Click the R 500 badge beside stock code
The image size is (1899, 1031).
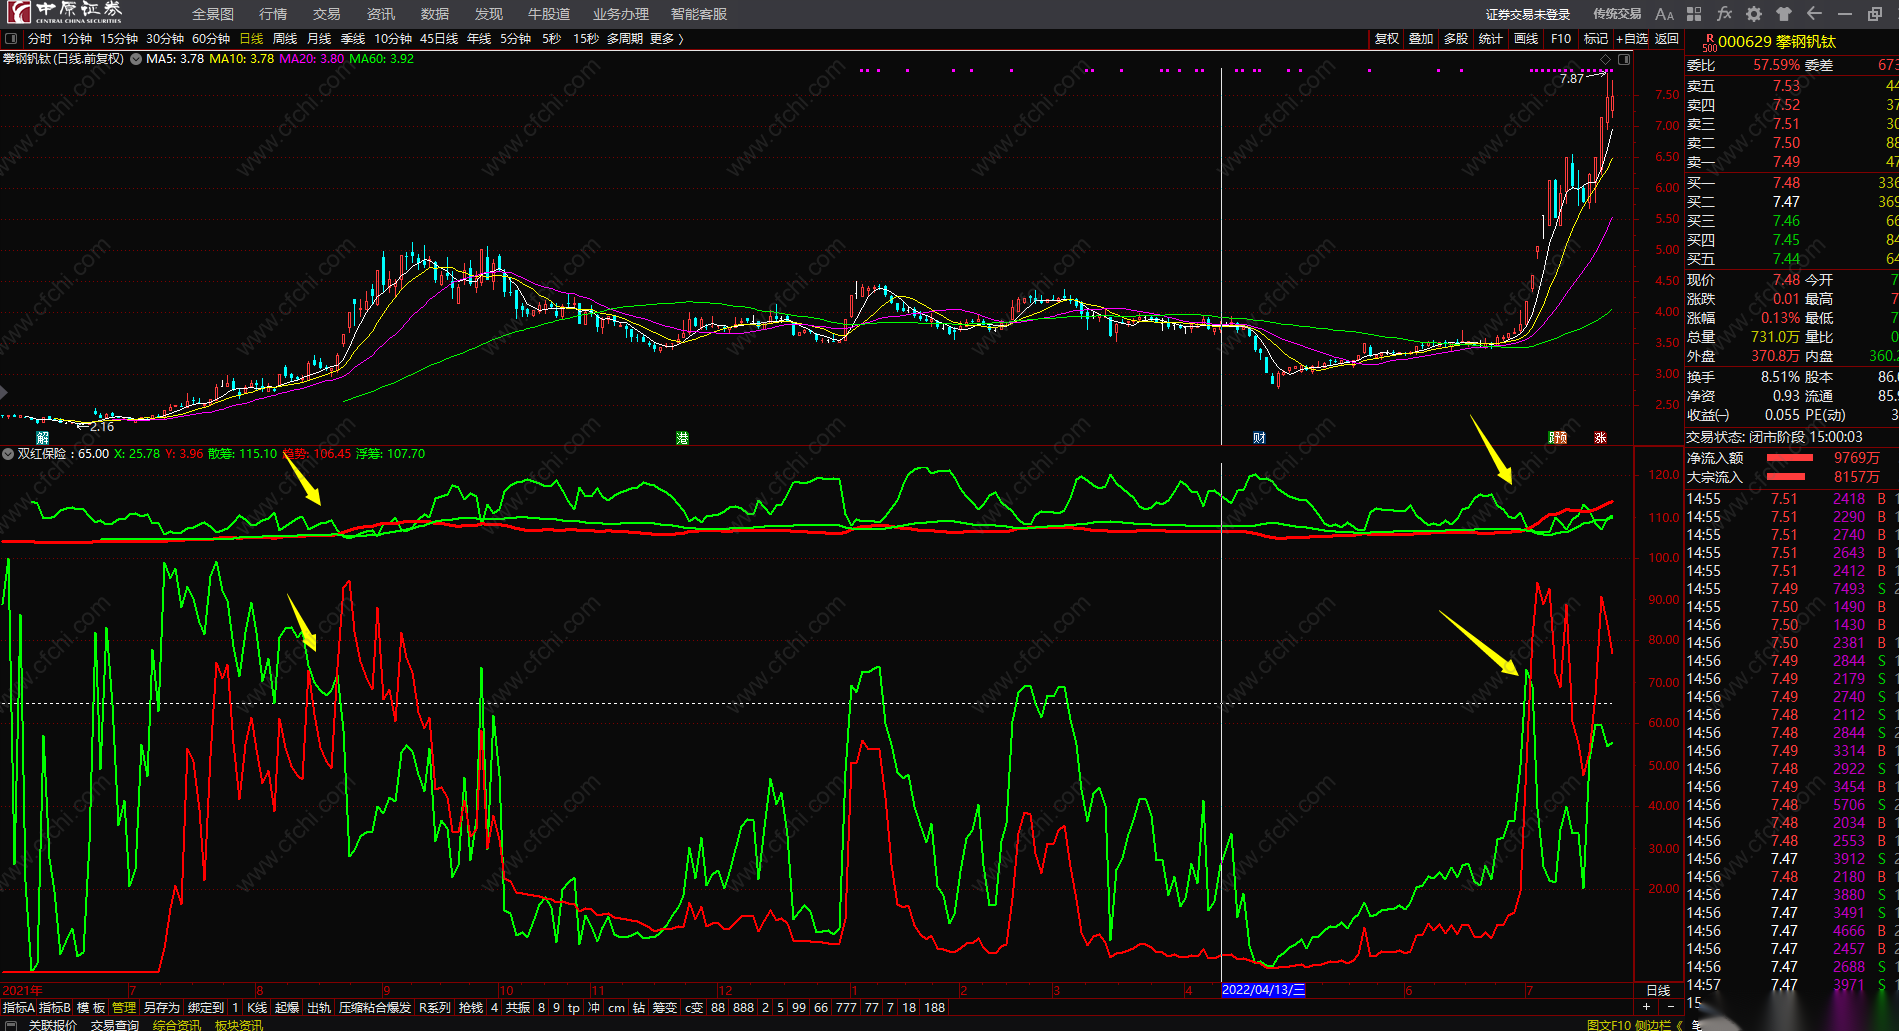click(1709, 42)
